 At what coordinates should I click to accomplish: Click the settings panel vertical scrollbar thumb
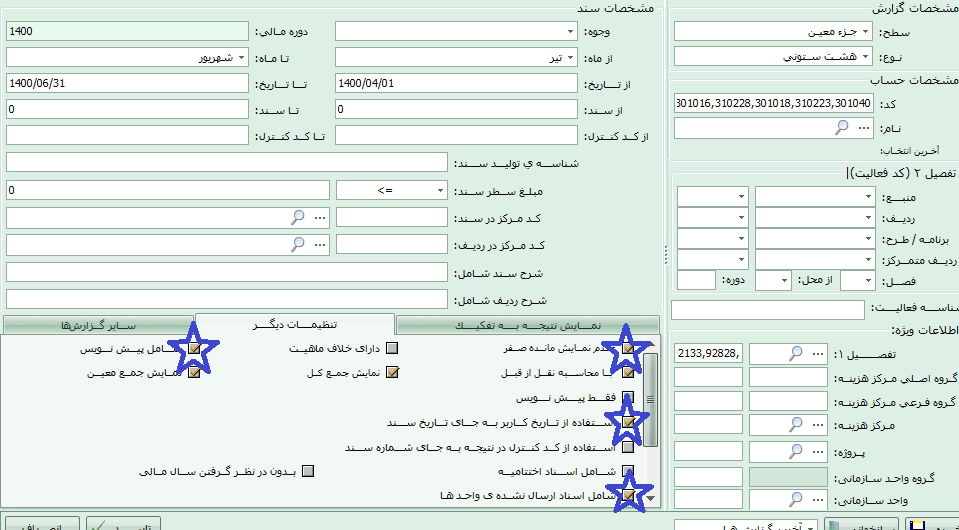point(651,400)
